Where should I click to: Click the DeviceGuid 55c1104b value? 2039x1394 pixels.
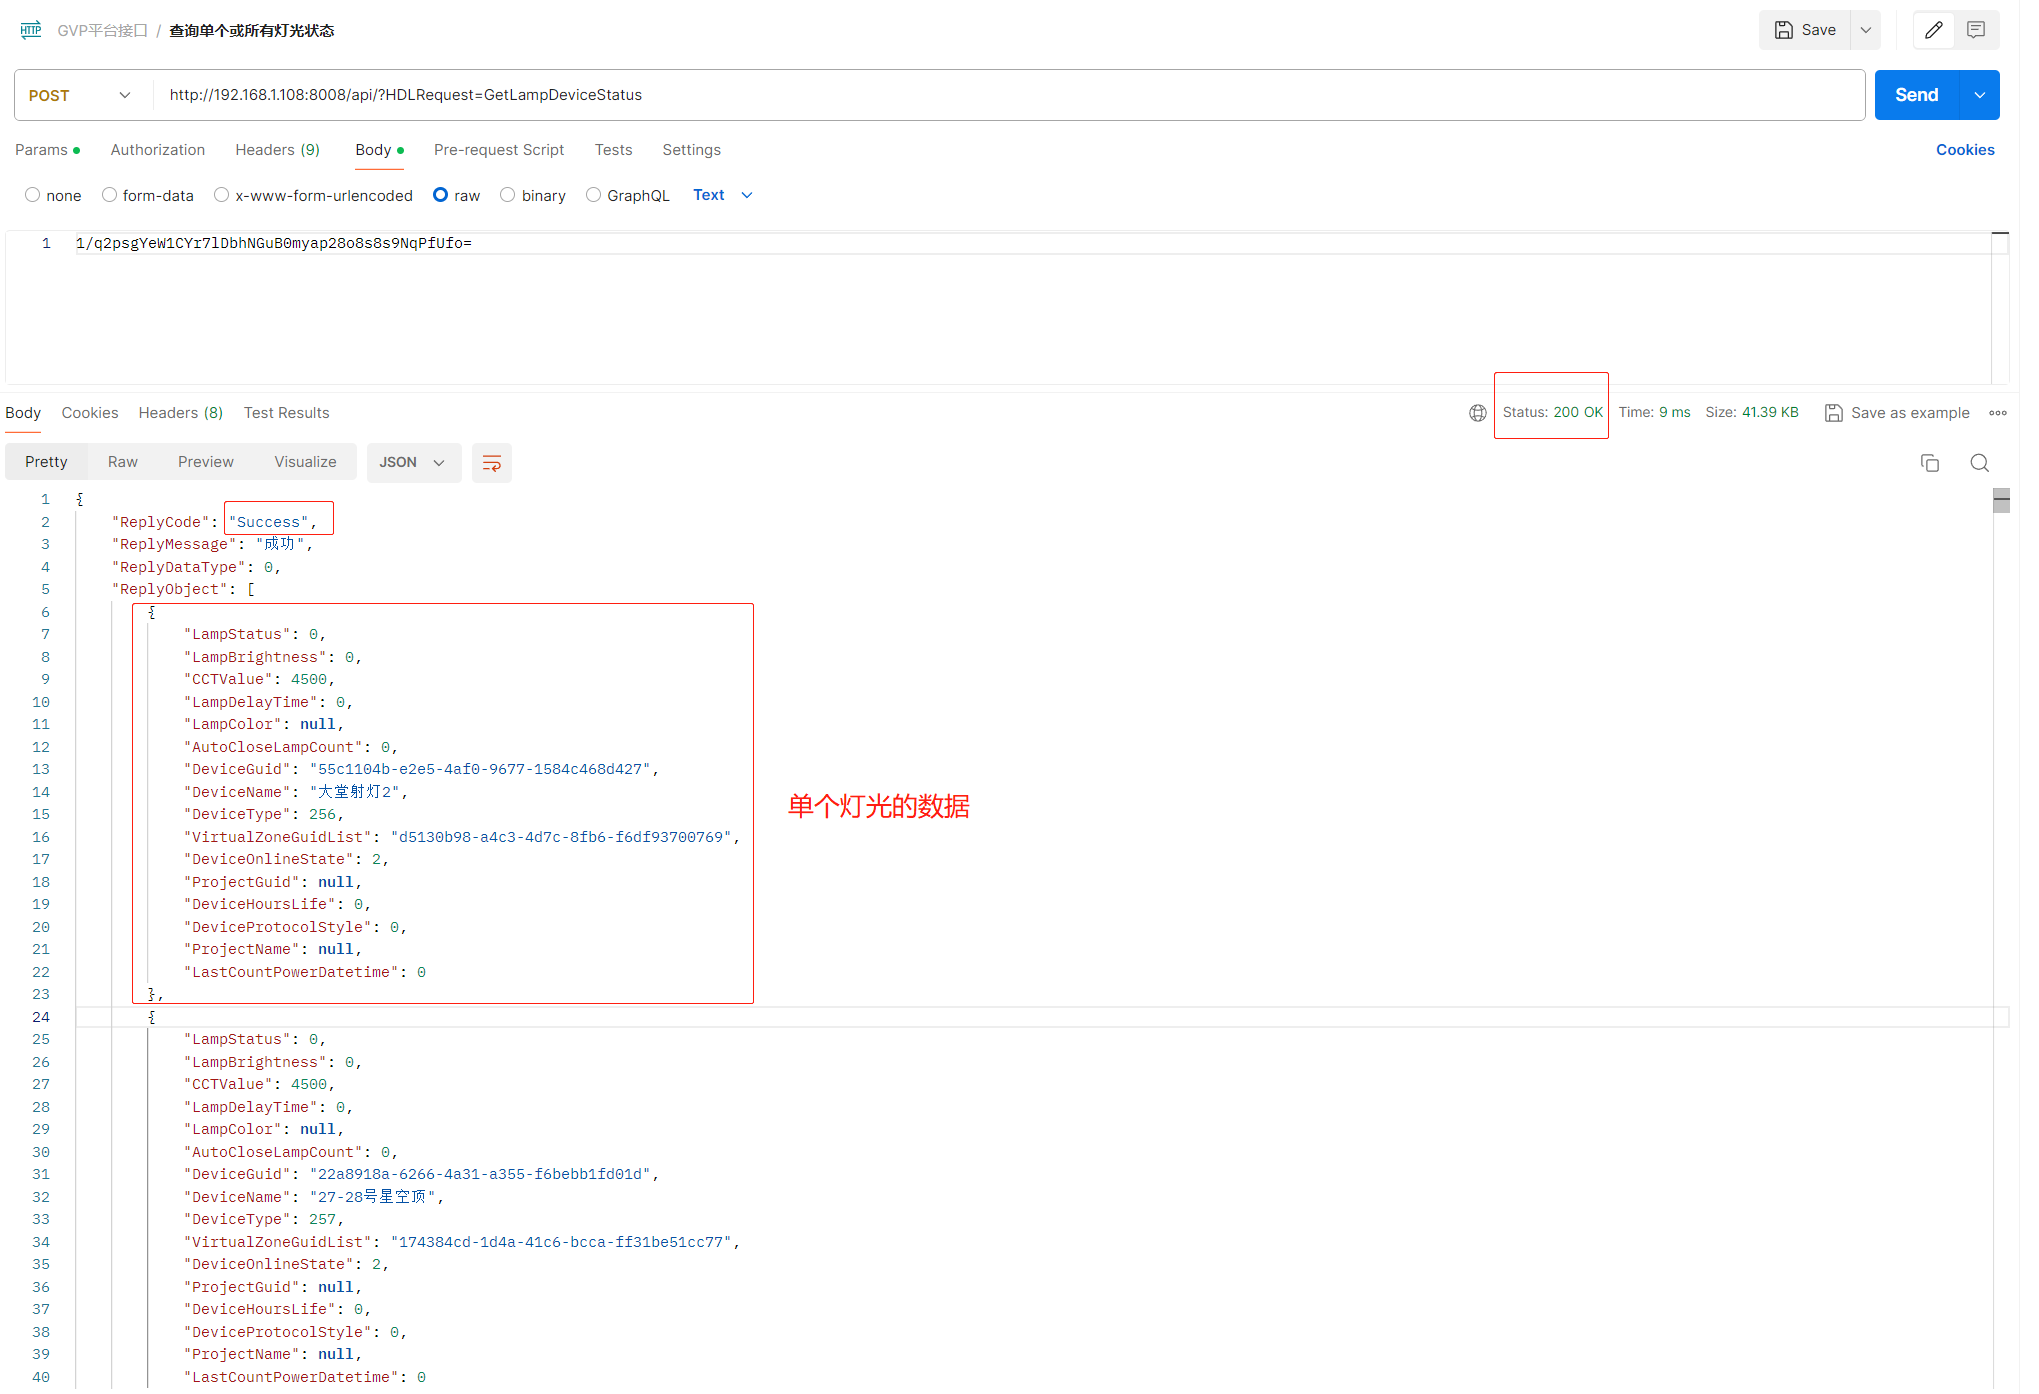click(x=480, y=770)
